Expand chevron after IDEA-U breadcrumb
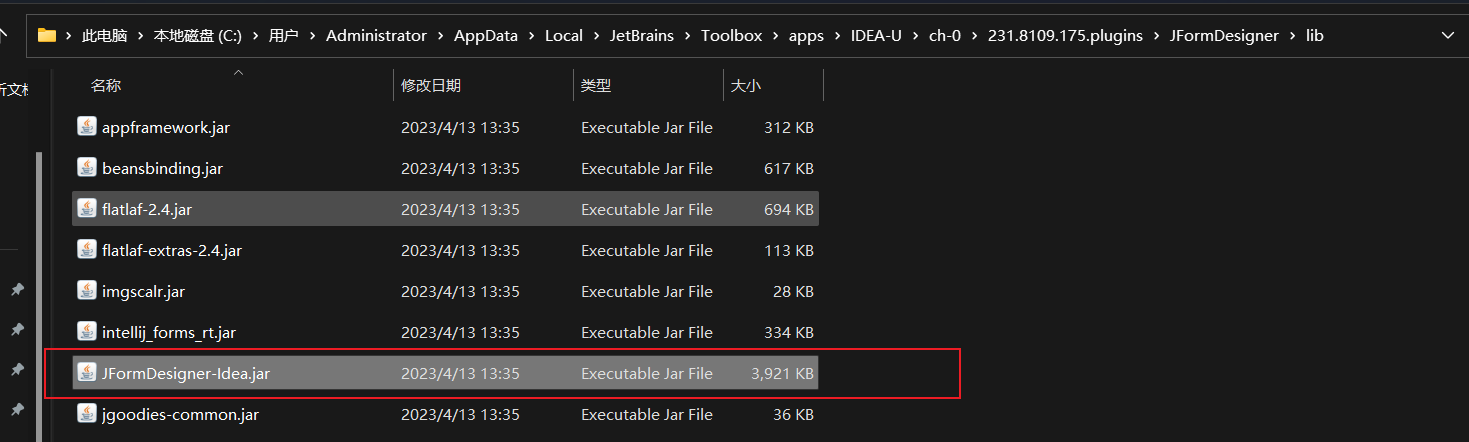This screenshot has width=1469, height=442. [915, 35]
